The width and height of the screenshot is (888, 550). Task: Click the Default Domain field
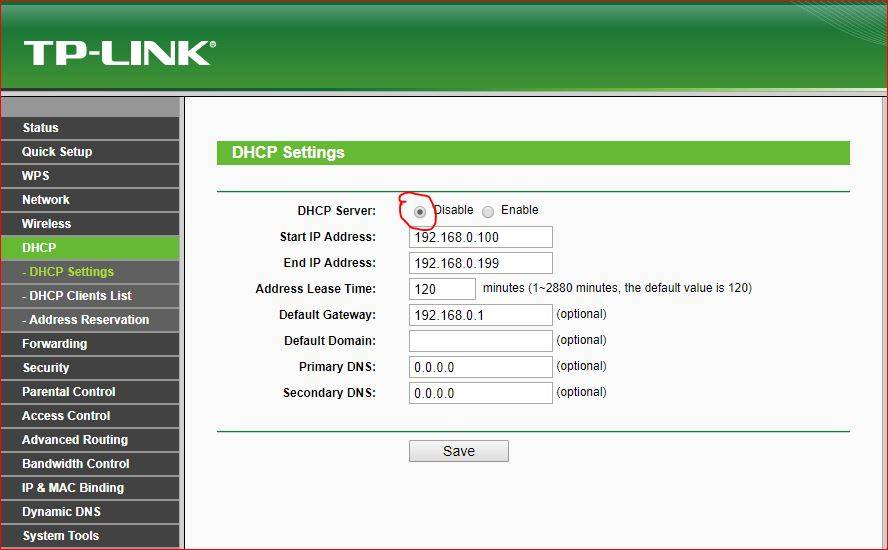(x=480, y=341)
